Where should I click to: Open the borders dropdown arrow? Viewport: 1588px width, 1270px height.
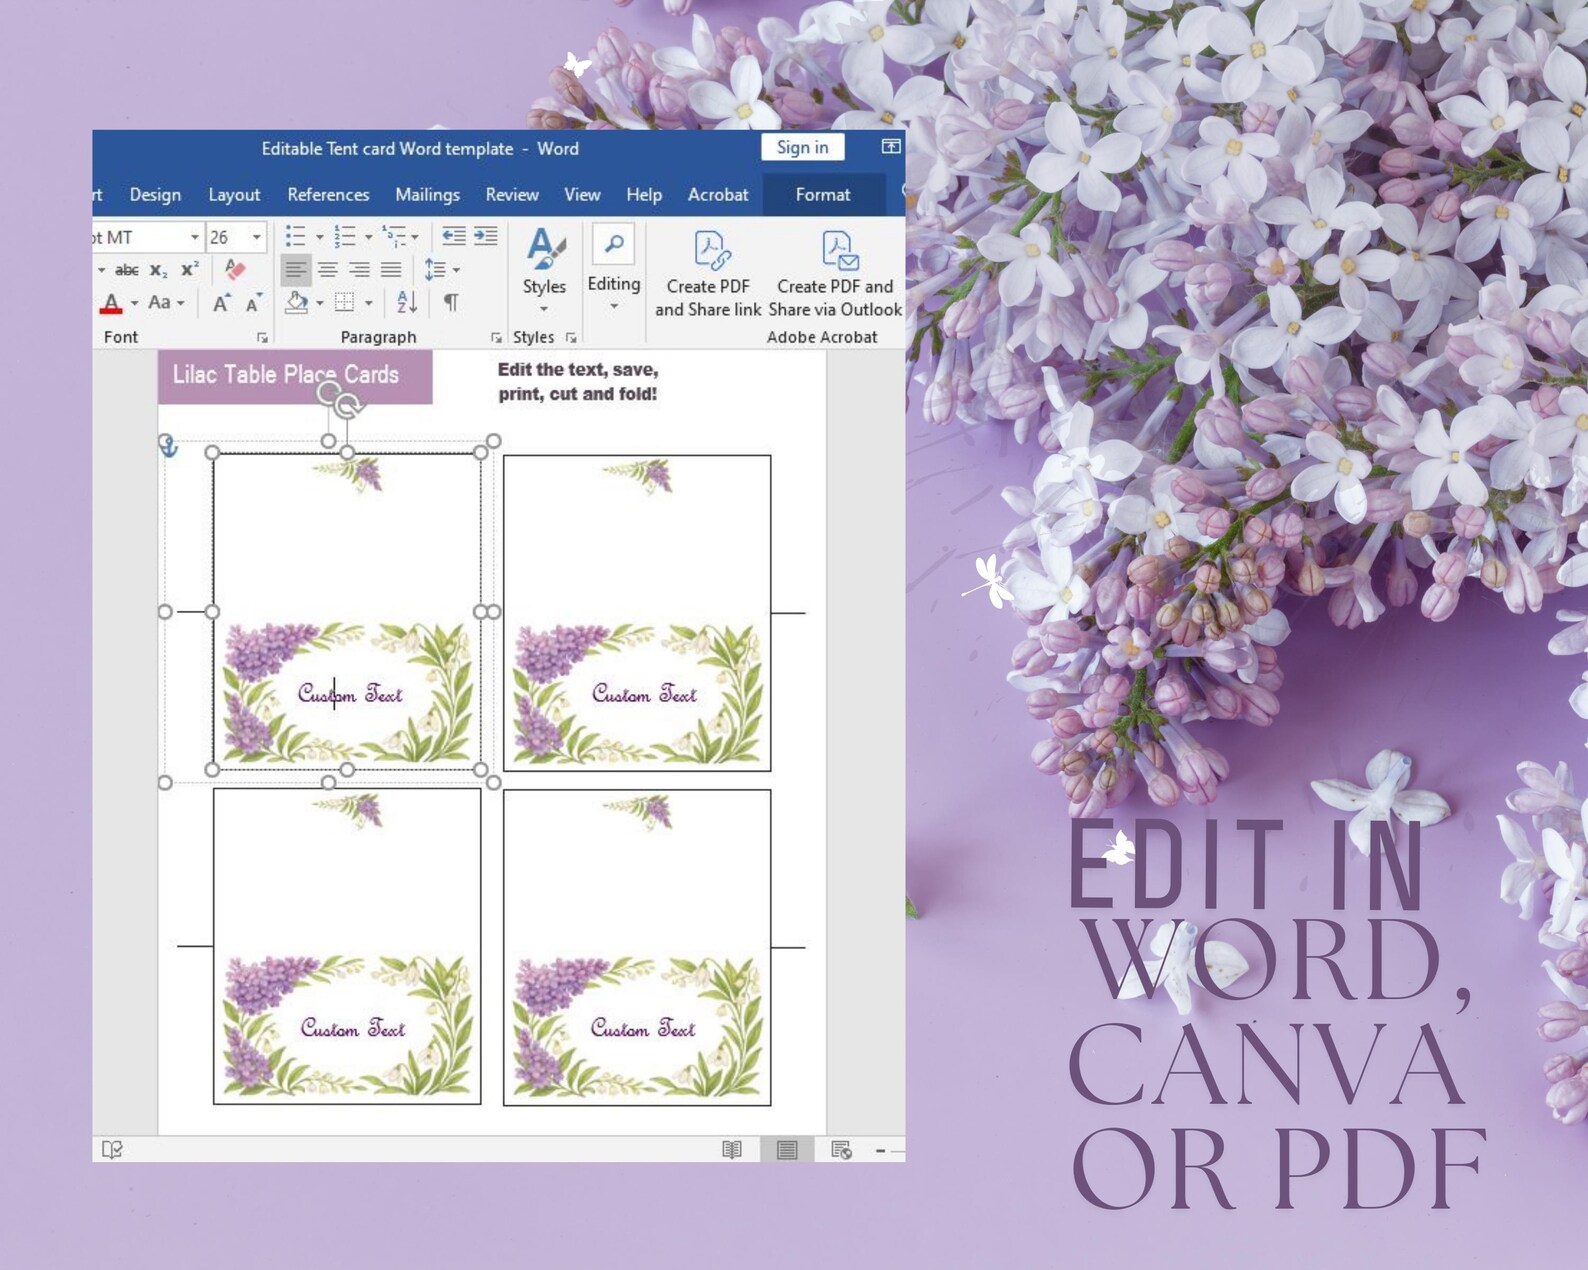pyautogui.click(x=369, y=302)
